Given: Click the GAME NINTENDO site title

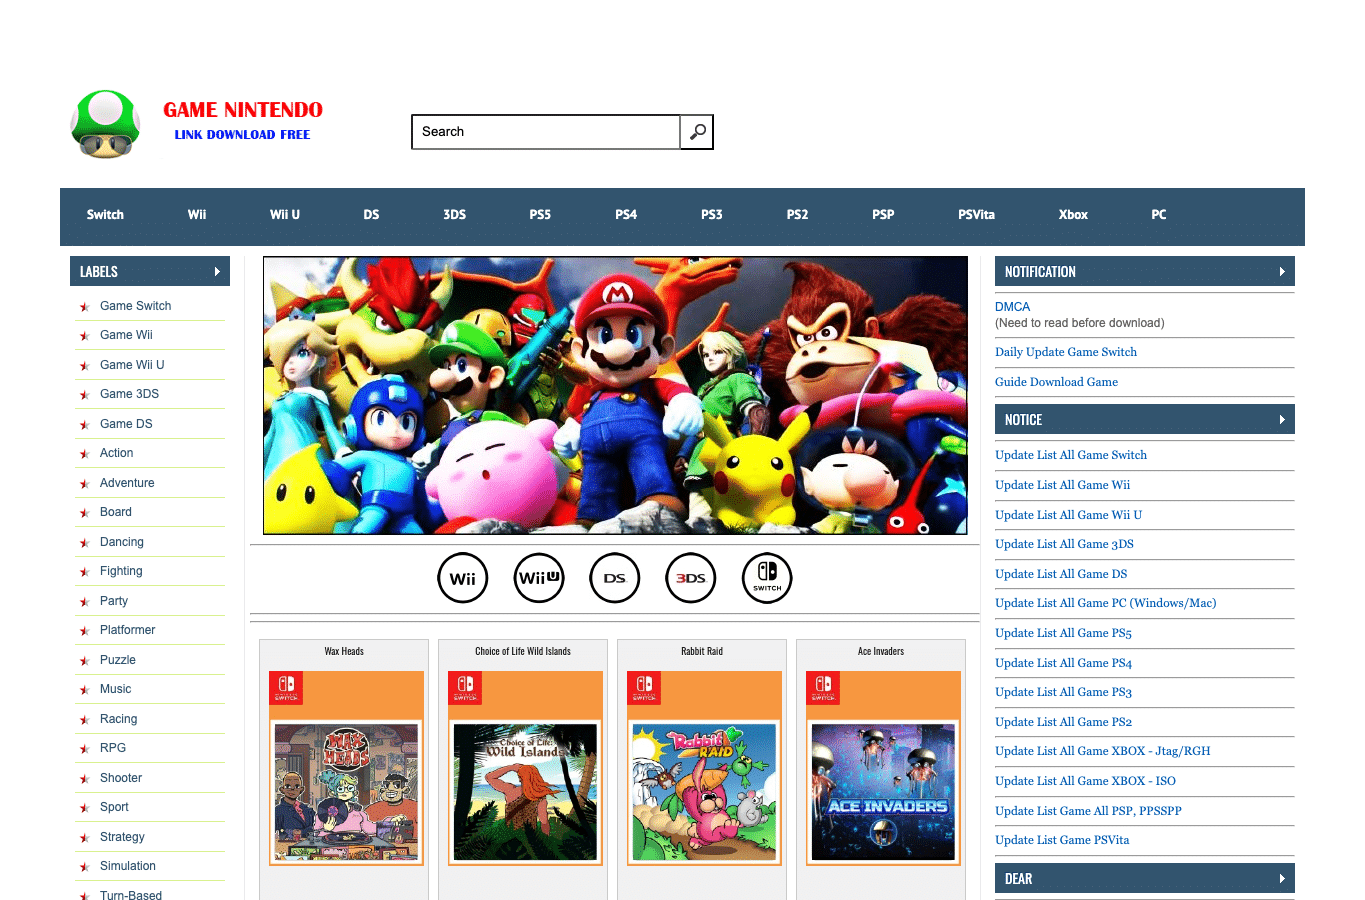Looking at the screenshot, I should click(243, 110).
